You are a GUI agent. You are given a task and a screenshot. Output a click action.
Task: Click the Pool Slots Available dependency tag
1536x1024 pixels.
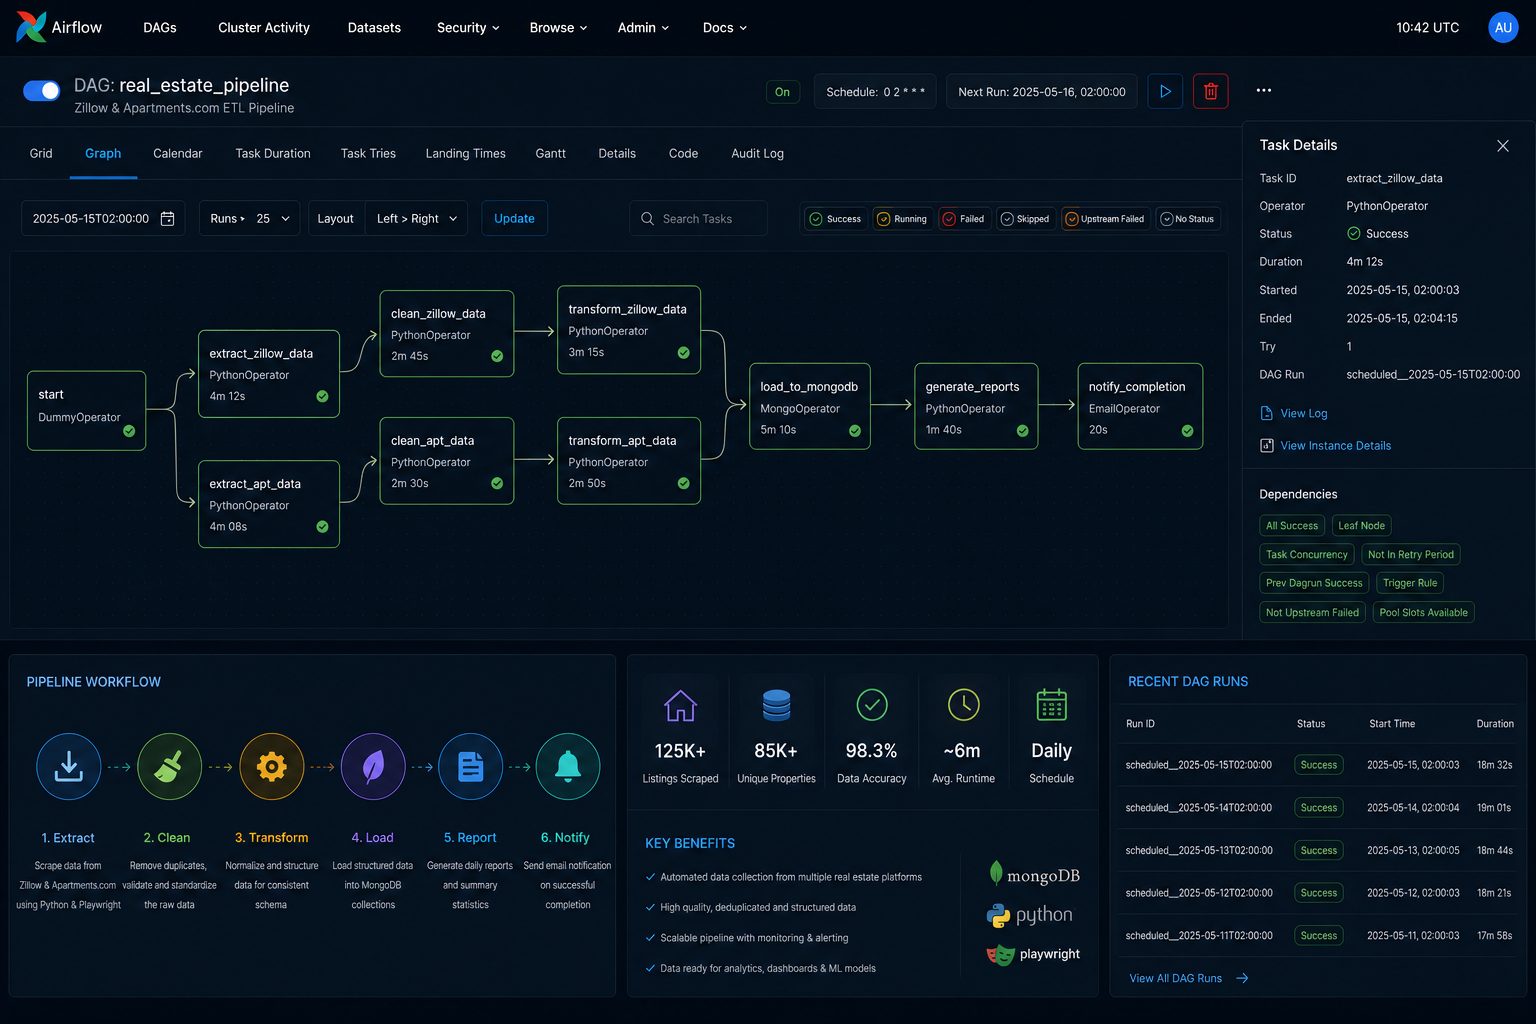click(x=1423, y=612)
